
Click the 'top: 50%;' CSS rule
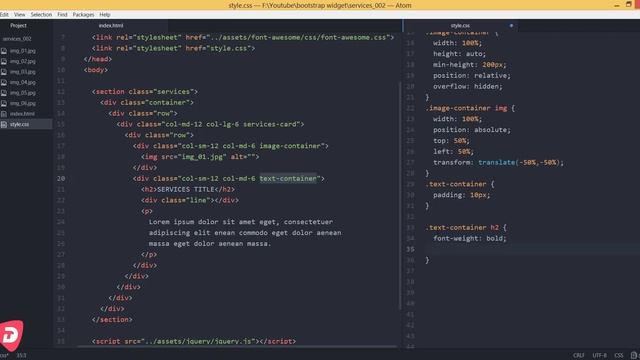[x=451, y=141]
